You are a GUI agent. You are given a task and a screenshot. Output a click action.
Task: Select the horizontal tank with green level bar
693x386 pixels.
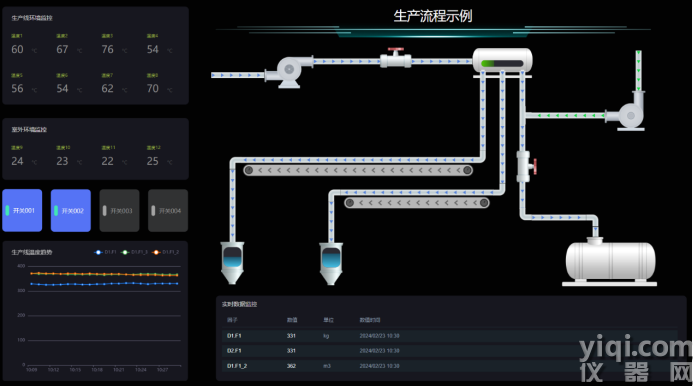pyautogui.click(x=503, y=61)
